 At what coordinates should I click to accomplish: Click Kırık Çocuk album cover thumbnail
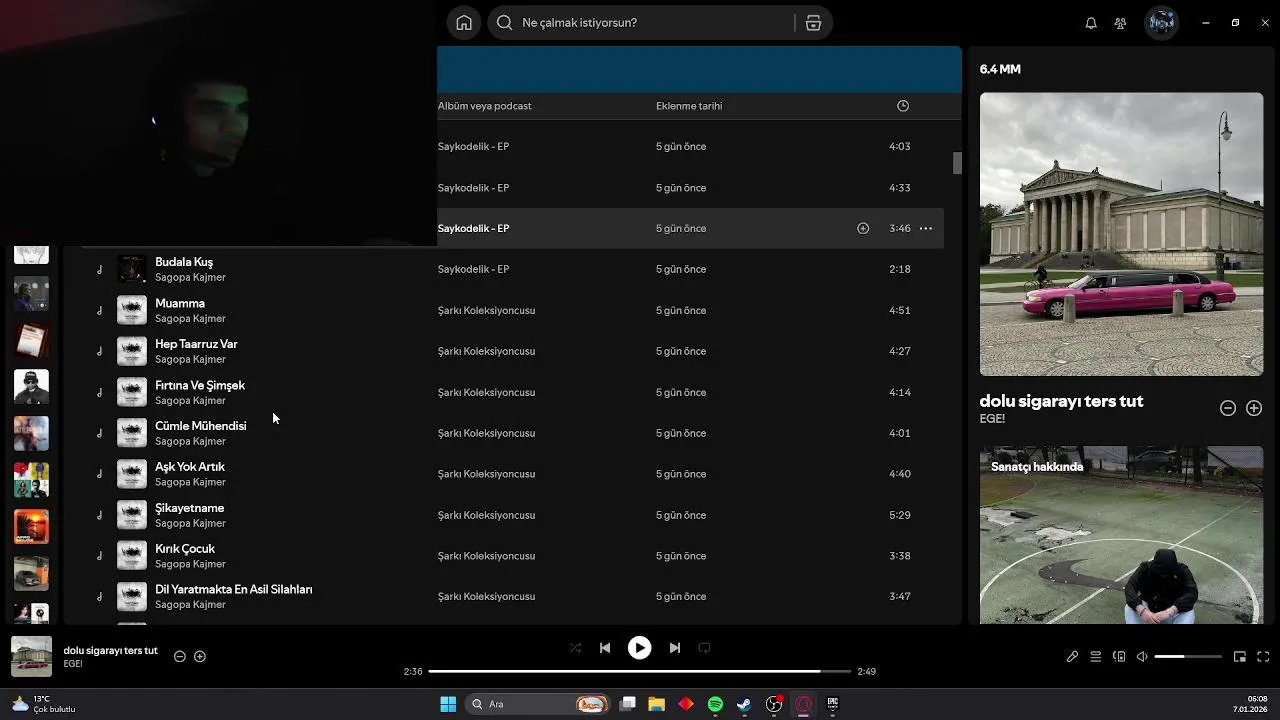(x=132, y=556)
